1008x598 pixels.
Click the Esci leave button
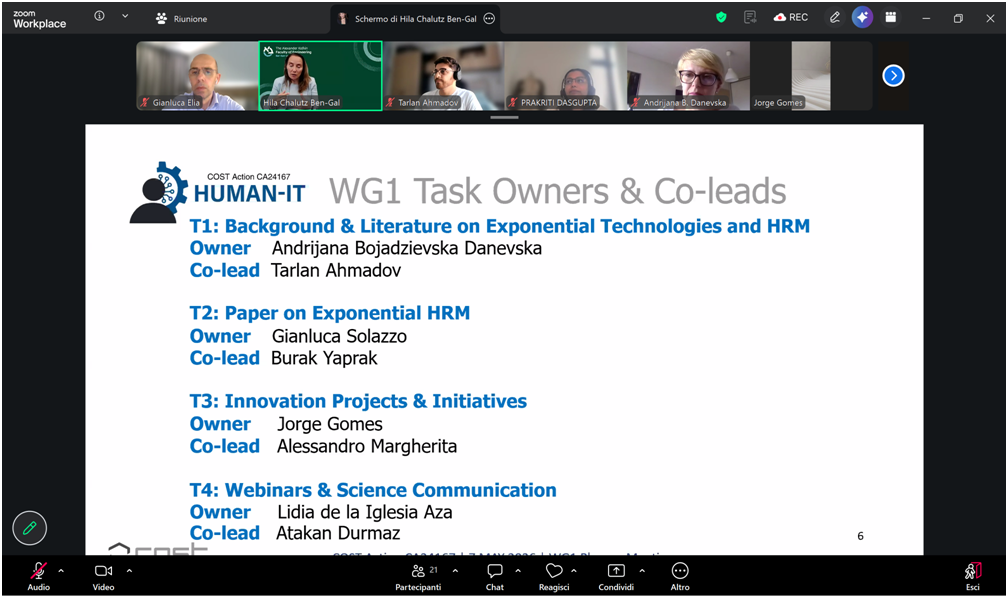[x=973, y=577]
